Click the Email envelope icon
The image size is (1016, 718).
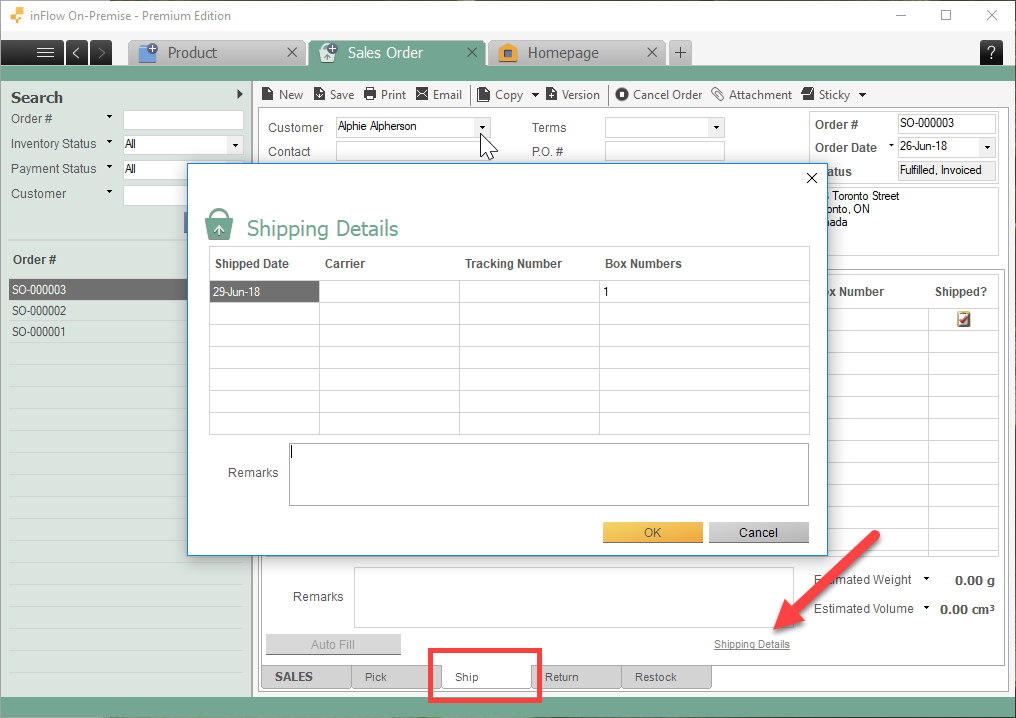[422, 94]
